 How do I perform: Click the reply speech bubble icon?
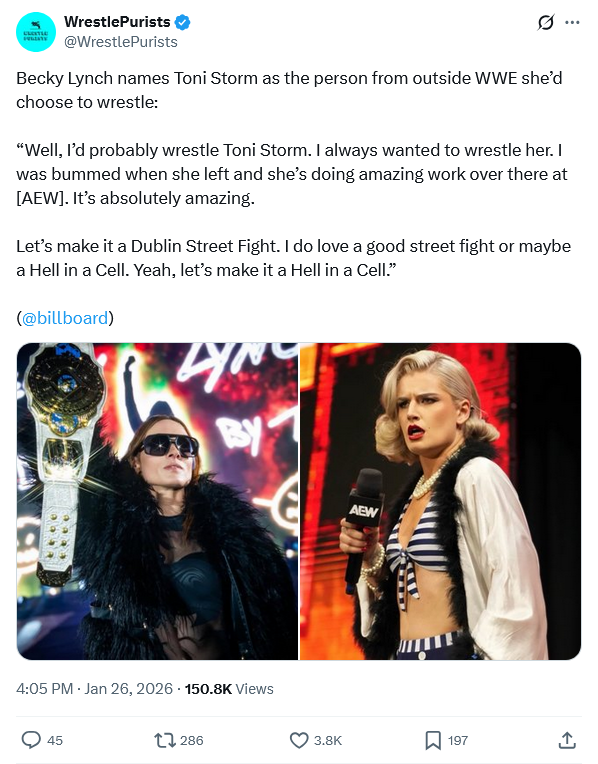(31, 740)
